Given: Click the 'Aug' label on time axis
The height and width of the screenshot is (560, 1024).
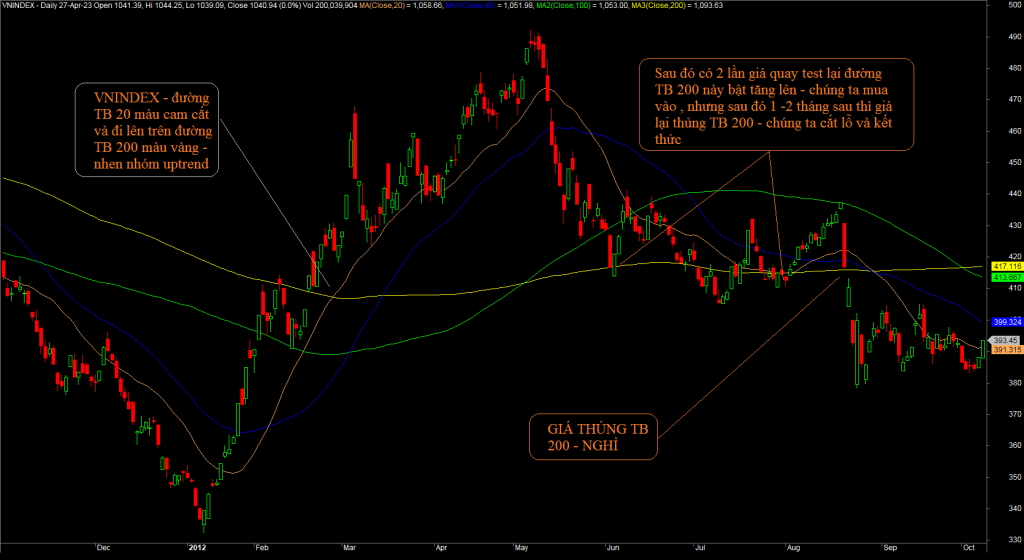Looking at the screenshot, I should coord(794,548).
